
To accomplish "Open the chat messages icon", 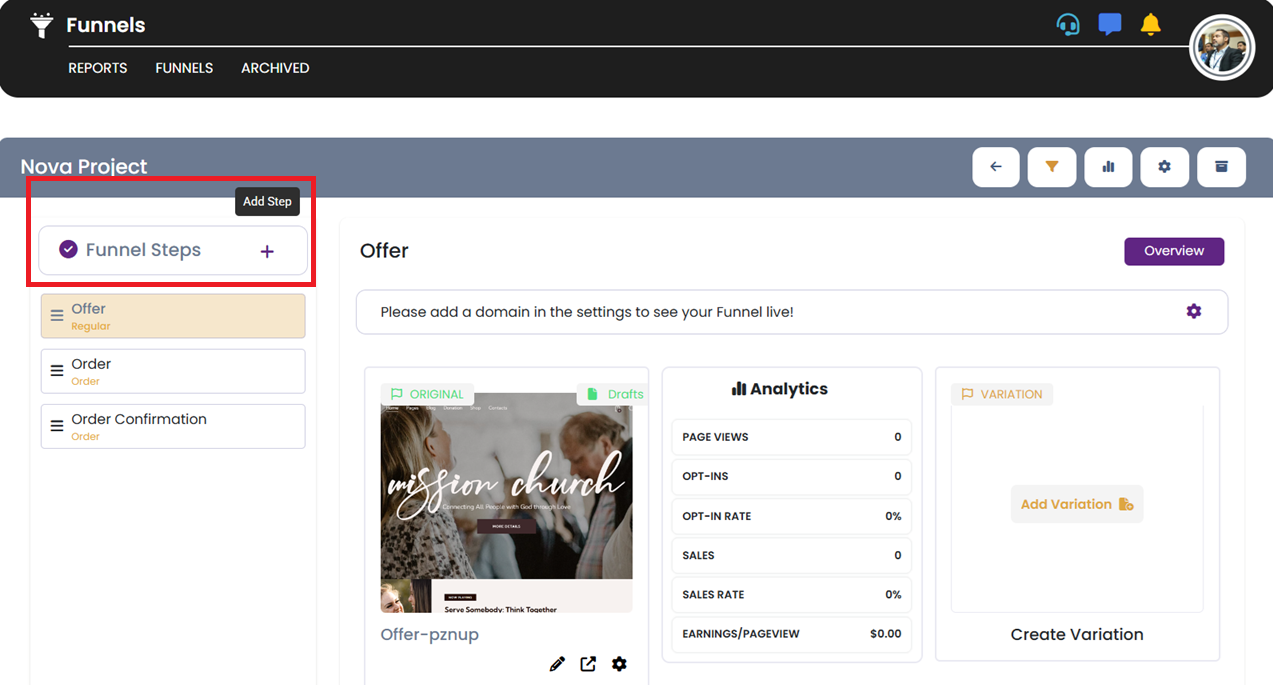I will (1109, 24).
